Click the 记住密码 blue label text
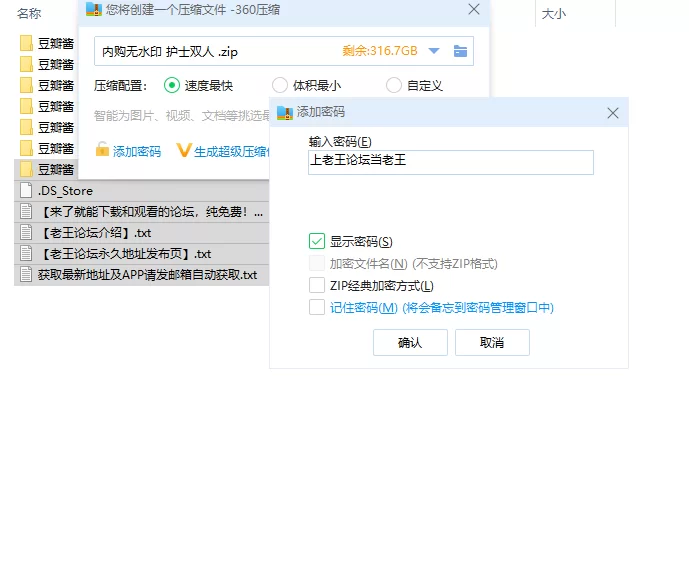 coord(442,308)
